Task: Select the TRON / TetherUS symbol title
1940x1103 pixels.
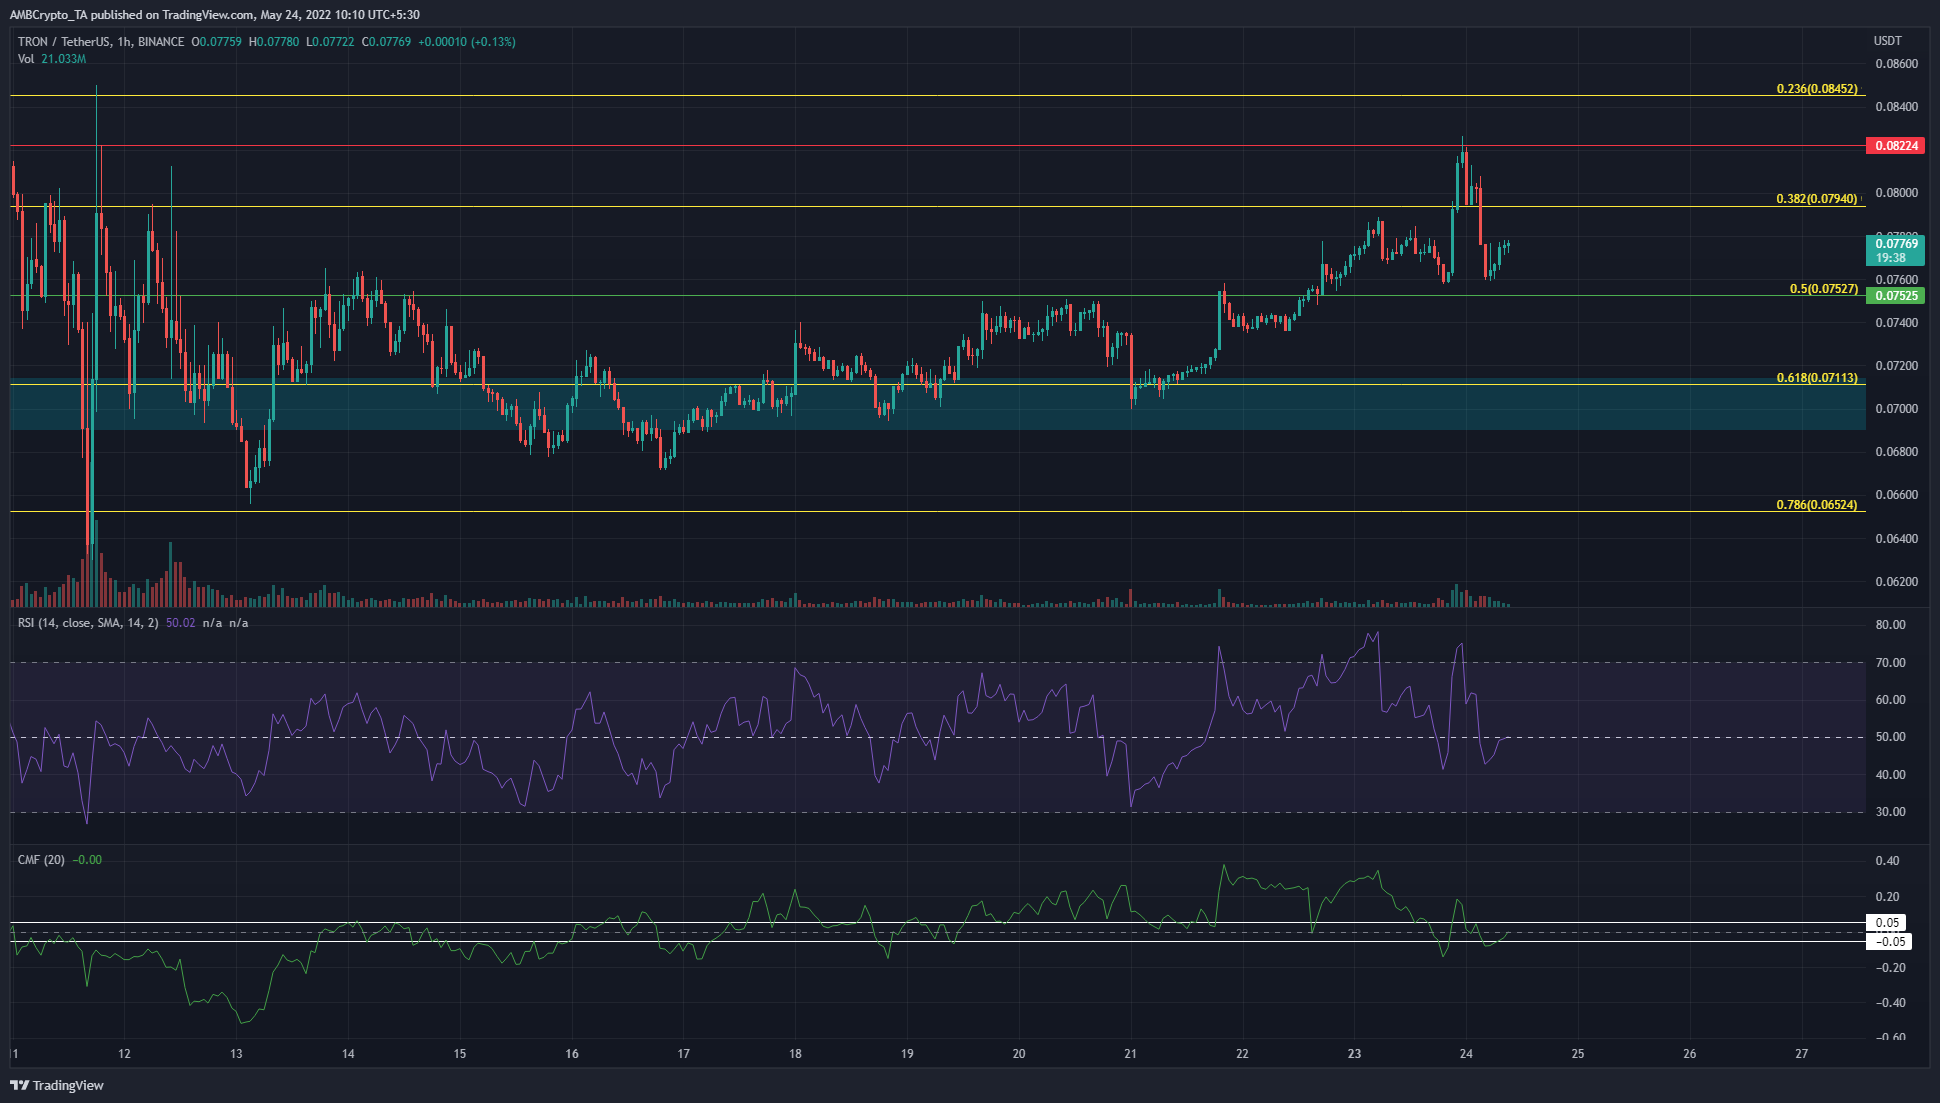Action: pos(64,42)
